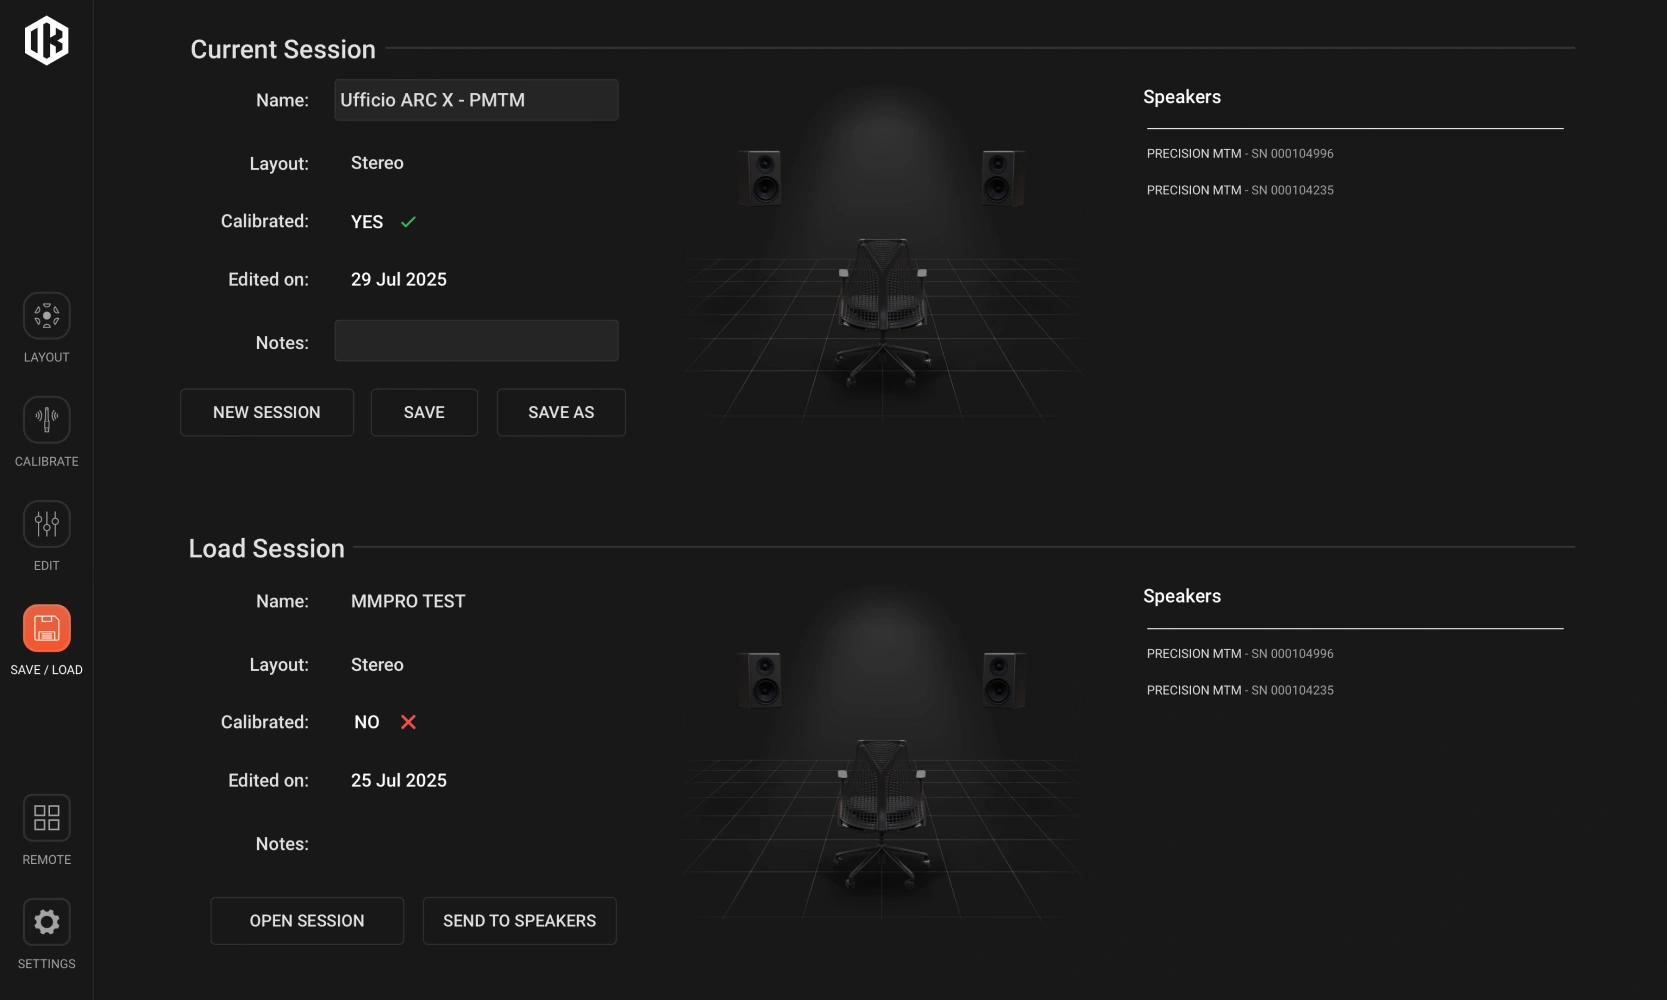Viewport: 1667px width, 1000px height.
Task: Open the Calibrate microphone icon
Action: (46, 420)
